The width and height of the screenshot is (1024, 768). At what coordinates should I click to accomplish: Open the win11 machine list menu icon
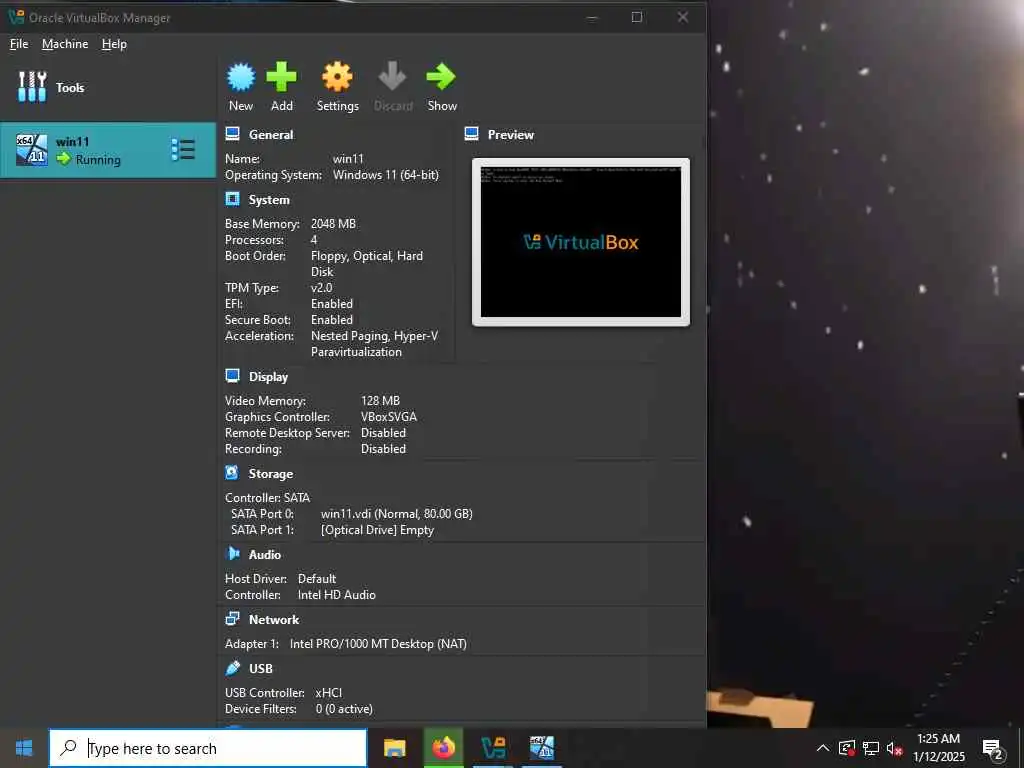tap(183, 150)
